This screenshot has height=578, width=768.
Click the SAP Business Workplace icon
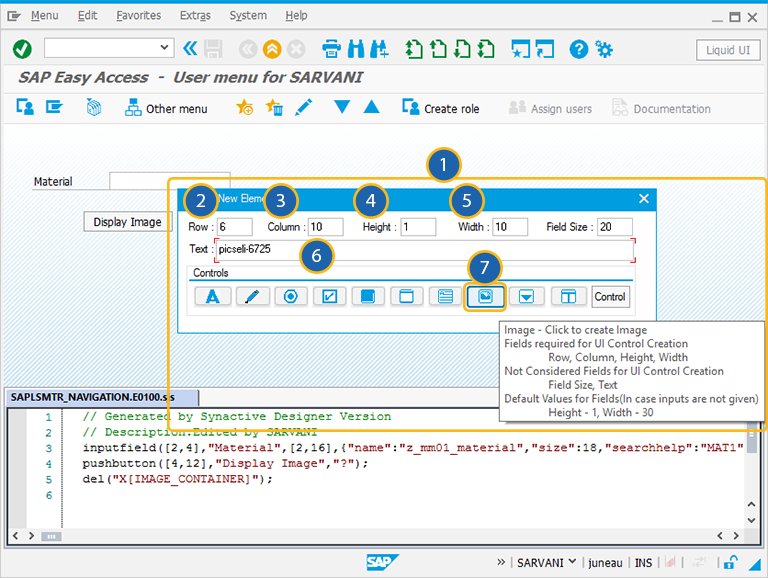[94, 107]
